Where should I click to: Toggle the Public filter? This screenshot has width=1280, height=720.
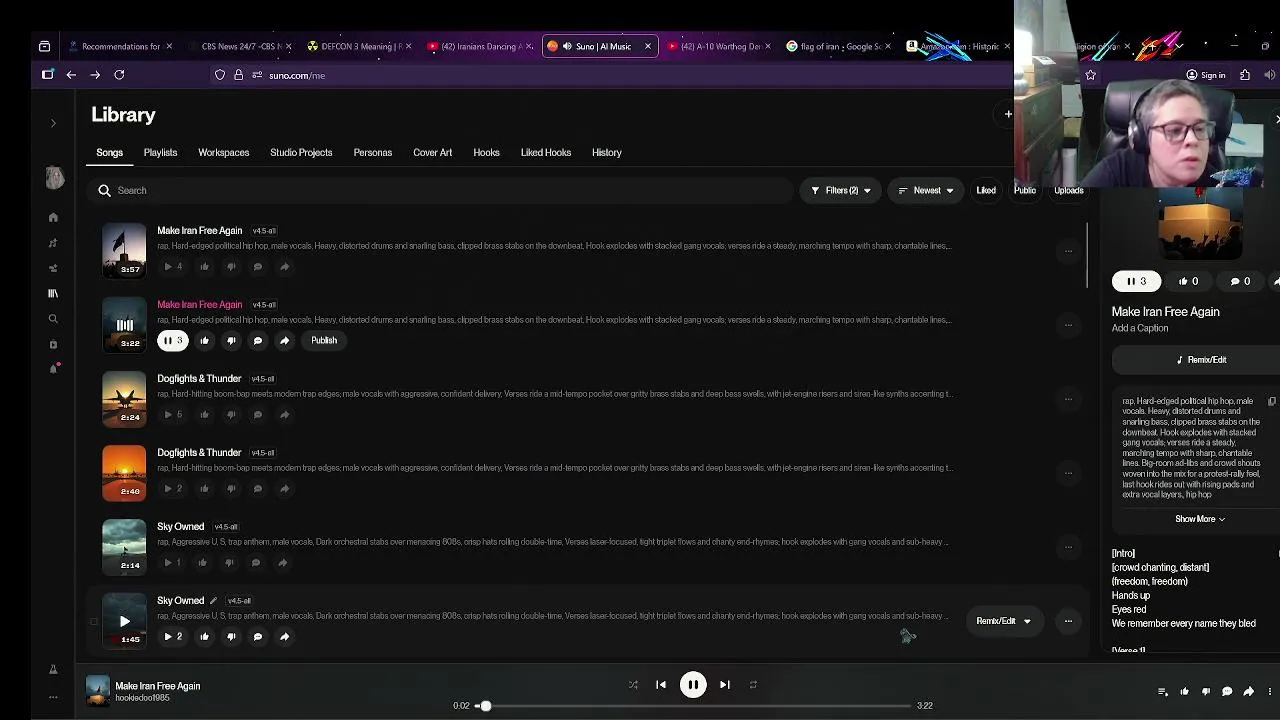tap(1025, 190)
